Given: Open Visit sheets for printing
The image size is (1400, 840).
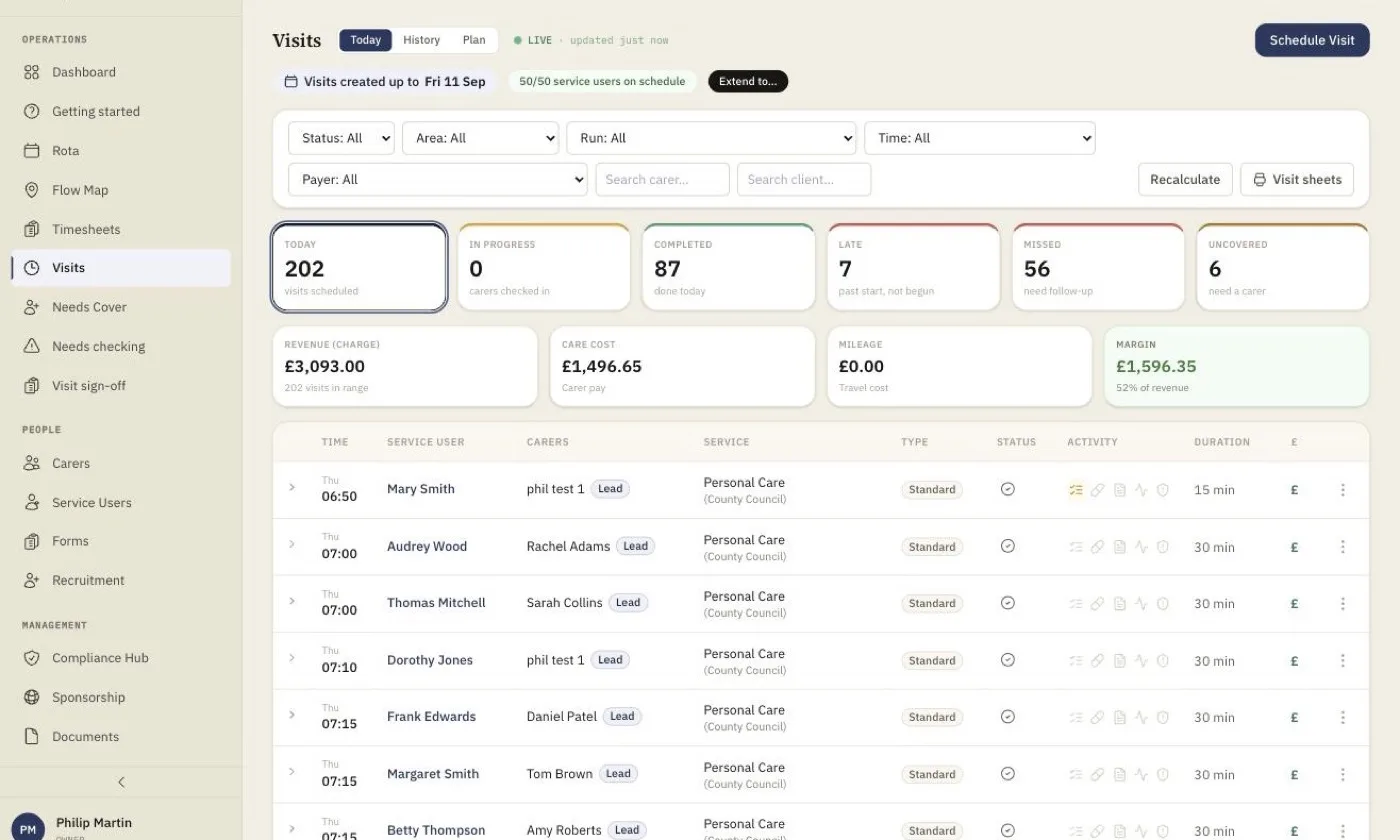Looking at the screenshot, I should click(1297, 180).
